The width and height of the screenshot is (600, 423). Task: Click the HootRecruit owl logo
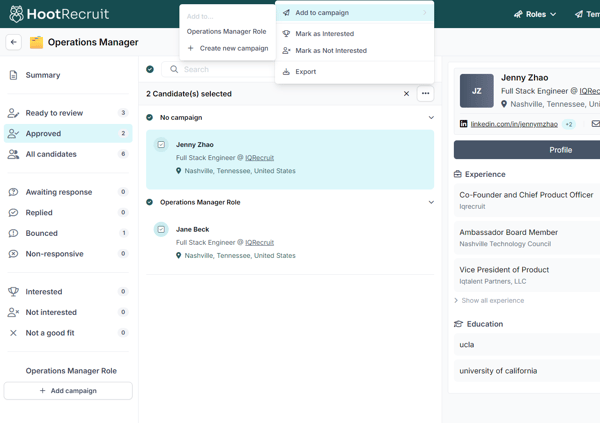click(18, 14)
